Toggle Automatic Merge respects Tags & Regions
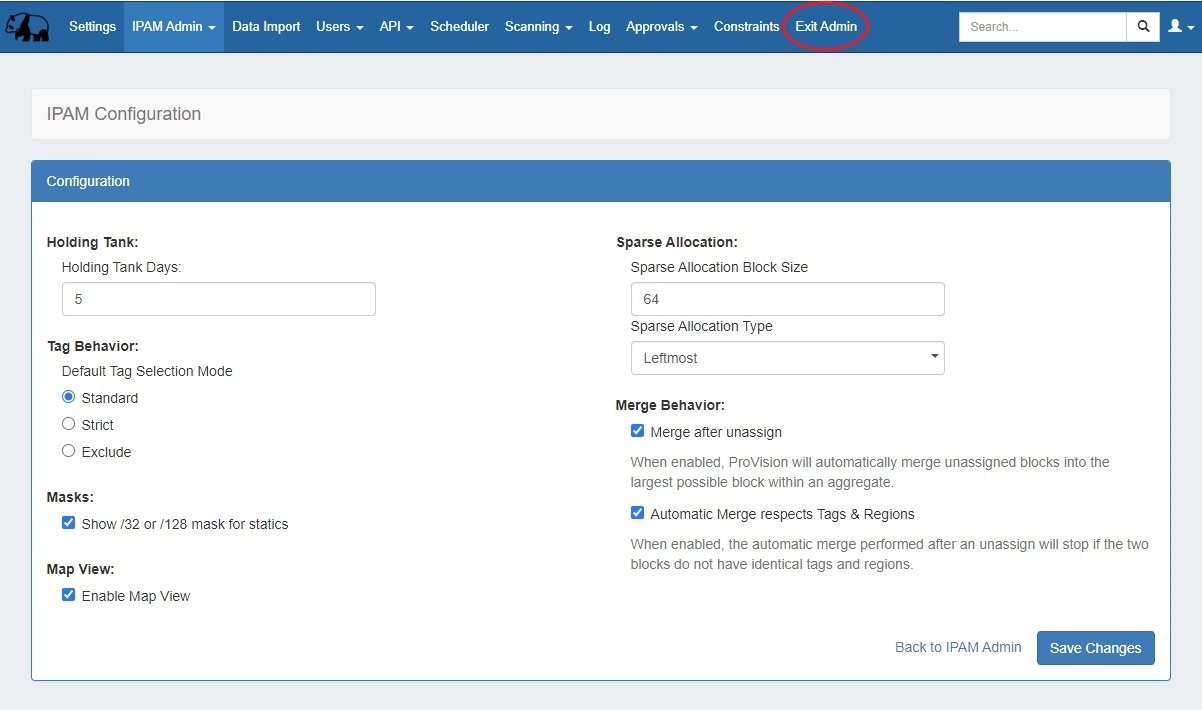This screenshot has height=710, width=1202. coord(638,513)
